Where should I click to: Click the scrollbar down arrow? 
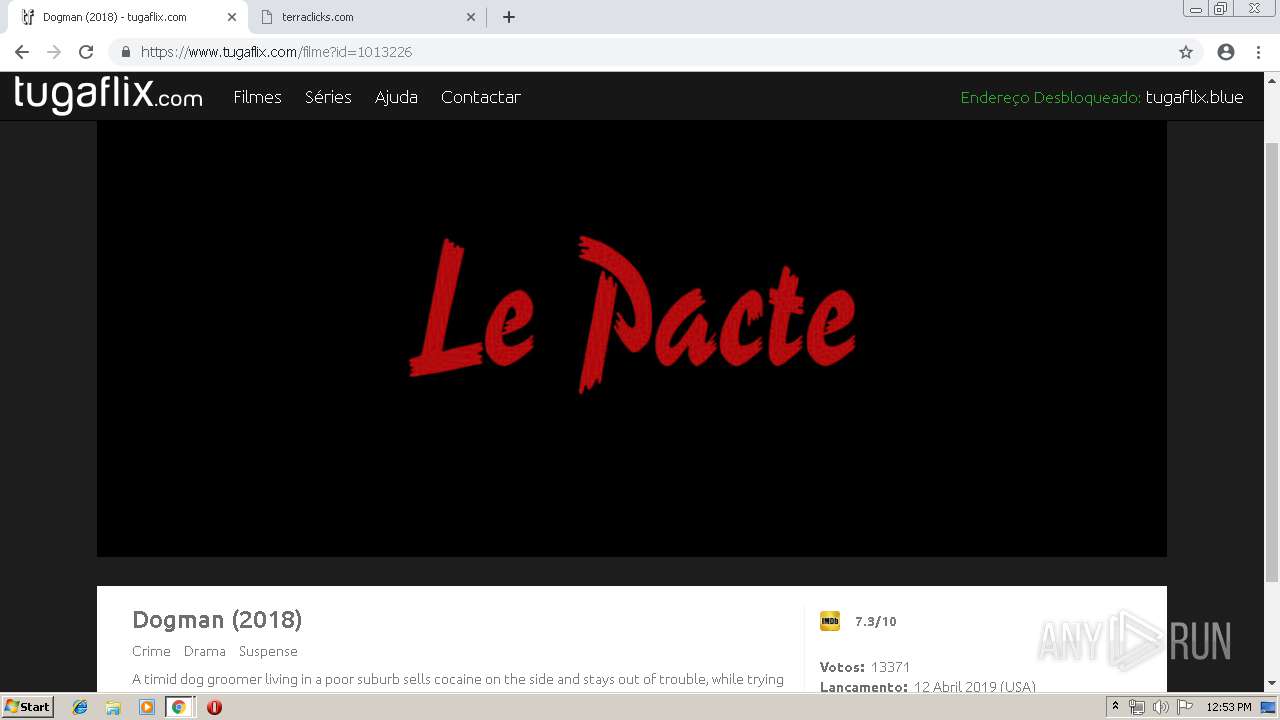tap(1272, 684)
